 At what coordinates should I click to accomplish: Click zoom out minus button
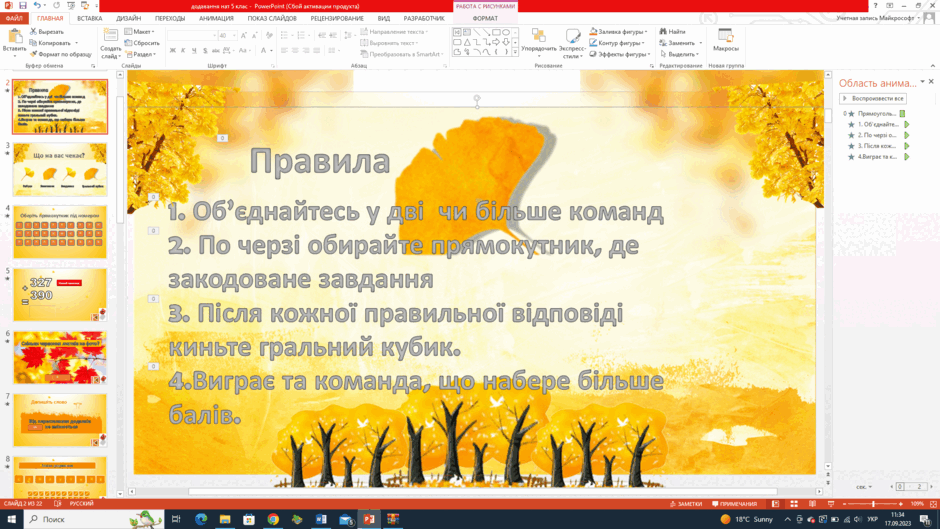845,504
